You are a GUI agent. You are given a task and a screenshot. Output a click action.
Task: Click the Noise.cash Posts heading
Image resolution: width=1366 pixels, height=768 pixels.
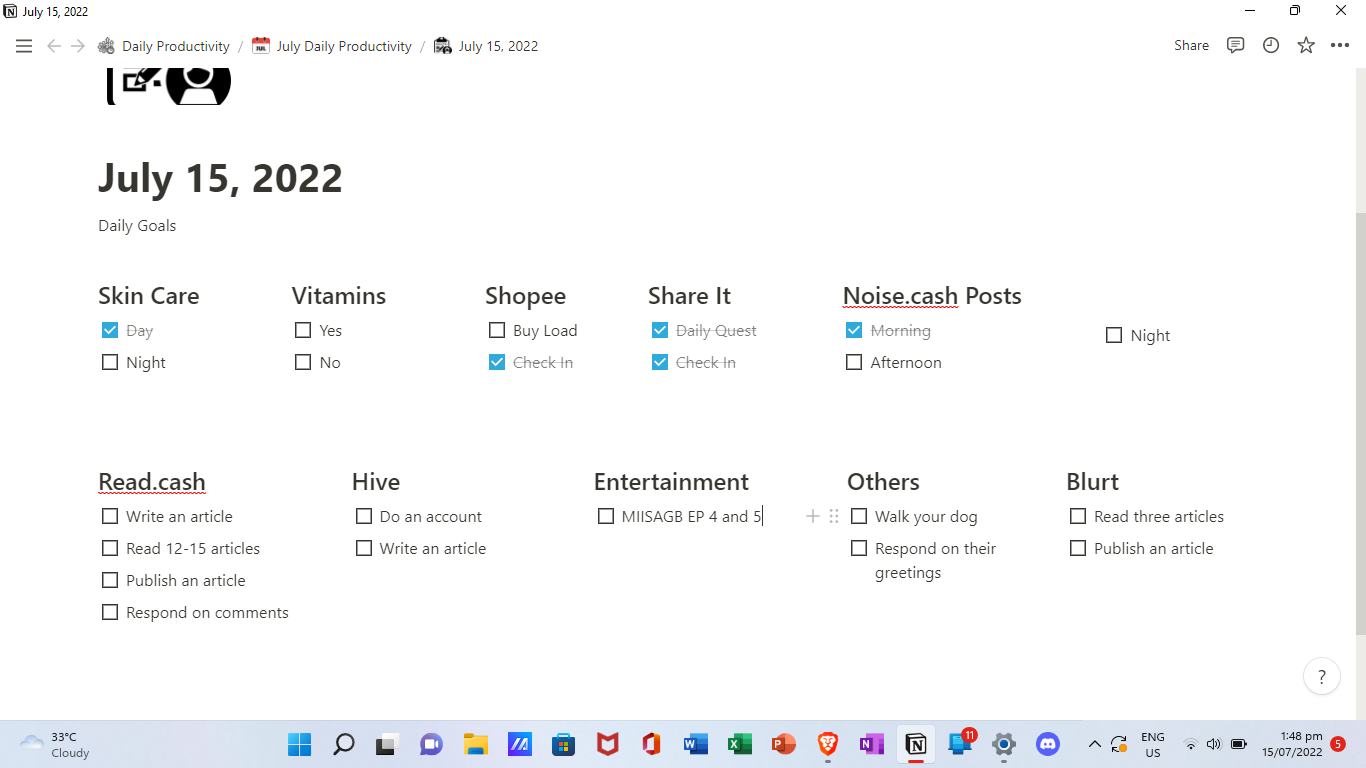click(x=932, y=296)
